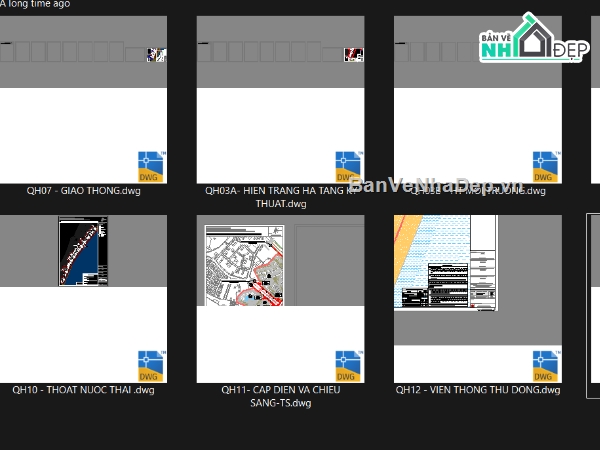Viewport: 600px width, 450px height.
Task: Click the DWG icon on QH07 file
Action: pyautogui.click(x=152, y=167)
